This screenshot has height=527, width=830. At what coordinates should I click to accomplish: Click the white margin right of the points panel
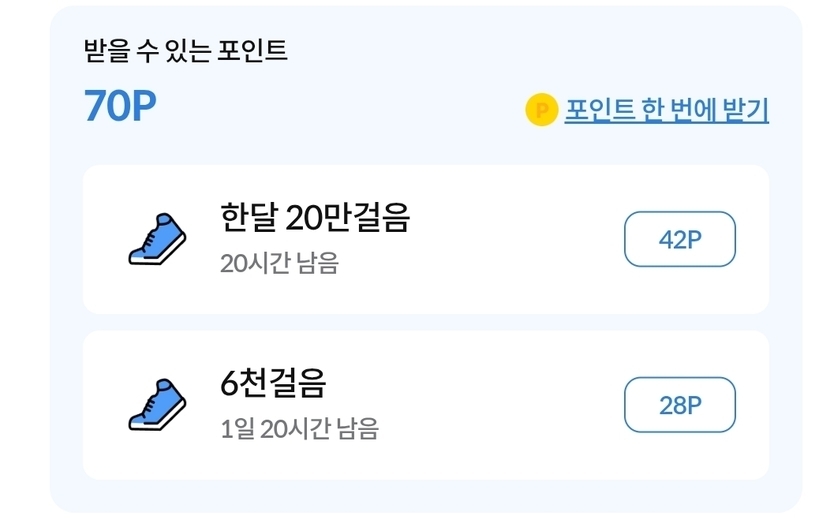816,260
